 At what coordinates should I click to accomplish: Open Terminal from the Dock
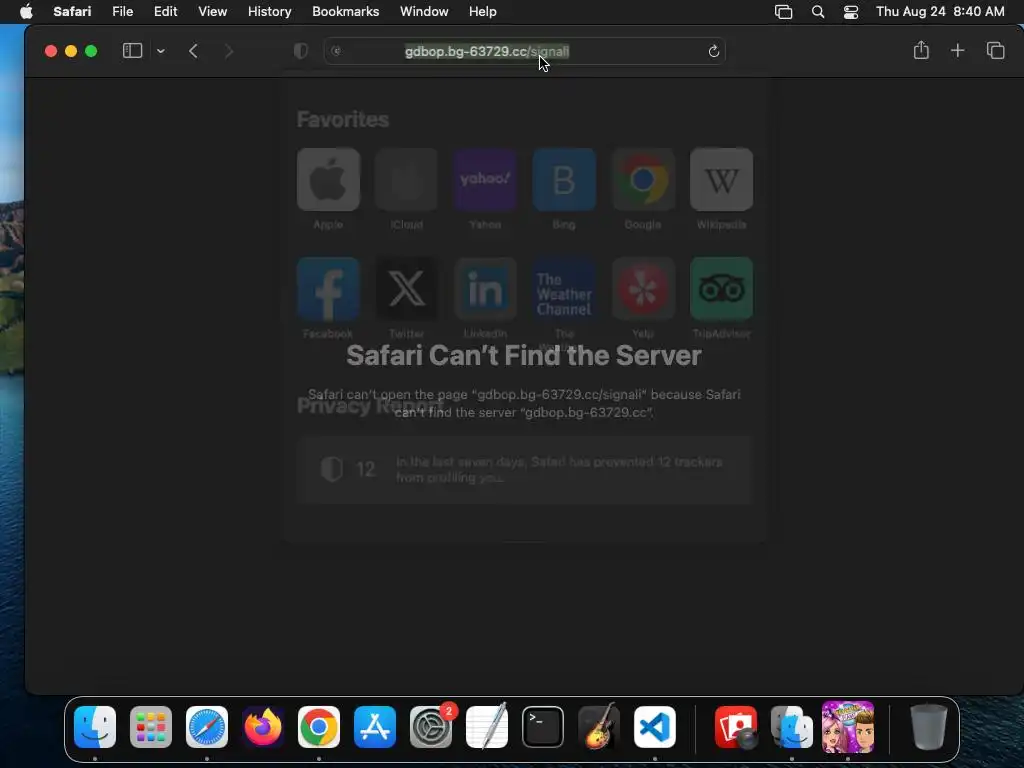point(543,727)
